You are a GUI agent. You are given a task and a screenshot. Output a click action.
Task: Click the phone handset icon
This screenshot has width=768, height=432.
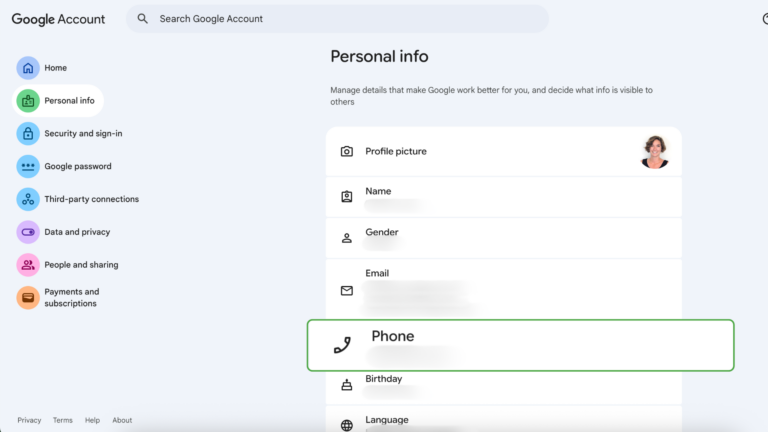[342, 345]
